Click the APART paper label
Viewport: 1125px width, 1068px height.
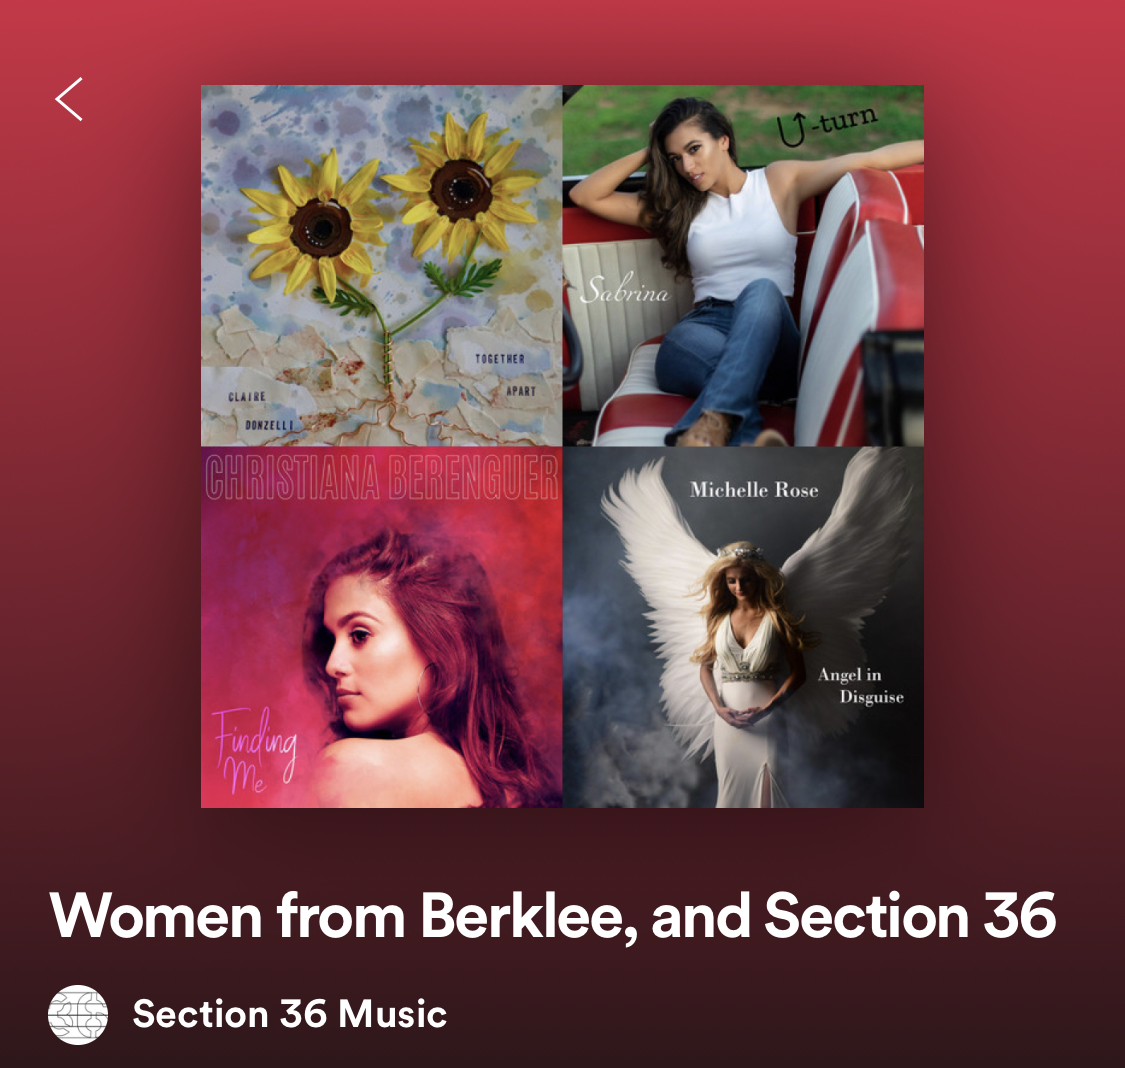pyautogui.click(x=521, y=391)
